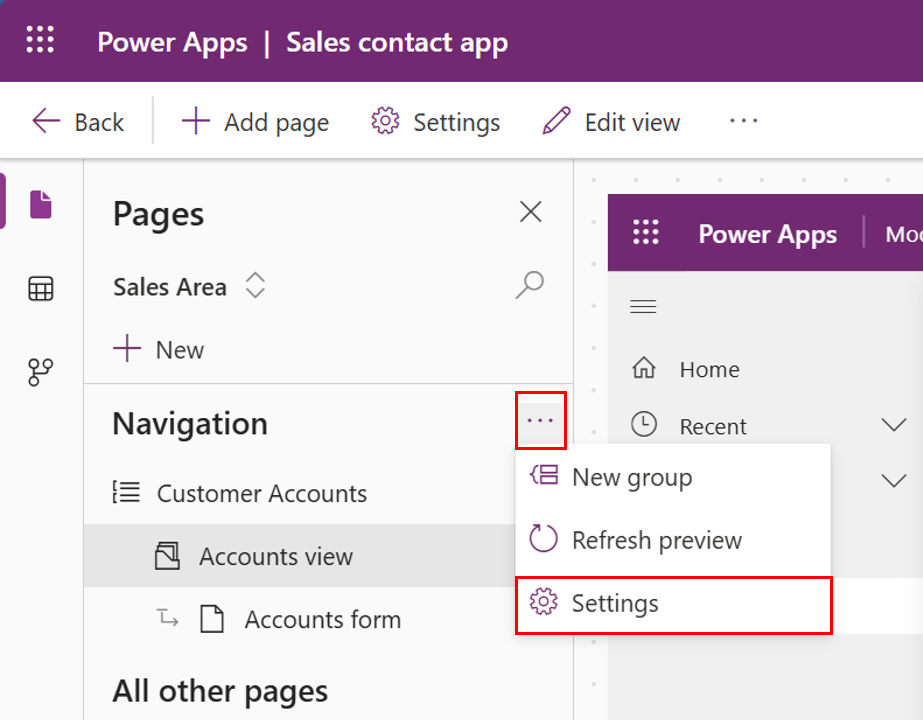Click the Recent clock icon in the preview
Viewport: 923px width, 720px height.
[645, 425]
